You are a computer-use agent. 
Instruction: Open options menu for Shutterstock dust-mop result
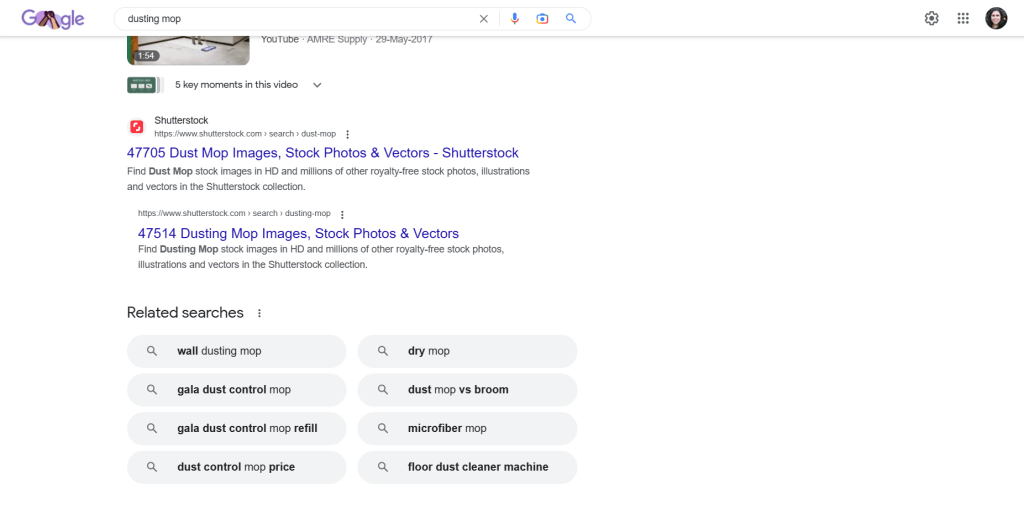[348, 134]
